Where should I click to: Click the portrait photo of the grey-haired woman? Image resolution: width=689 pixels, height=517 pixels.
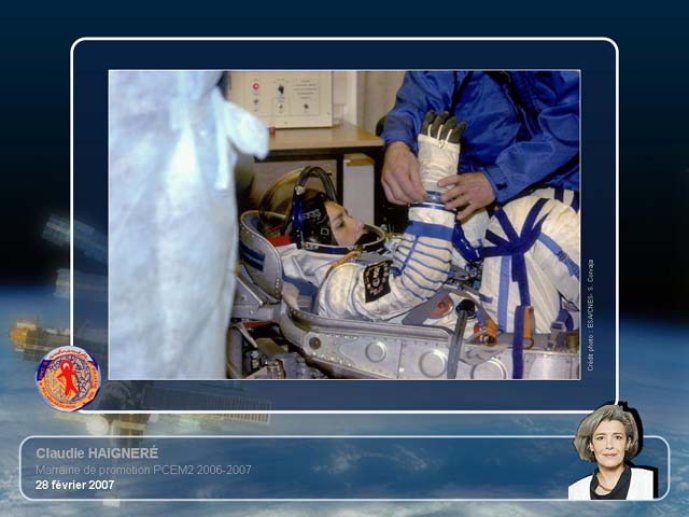coord(612,452)
